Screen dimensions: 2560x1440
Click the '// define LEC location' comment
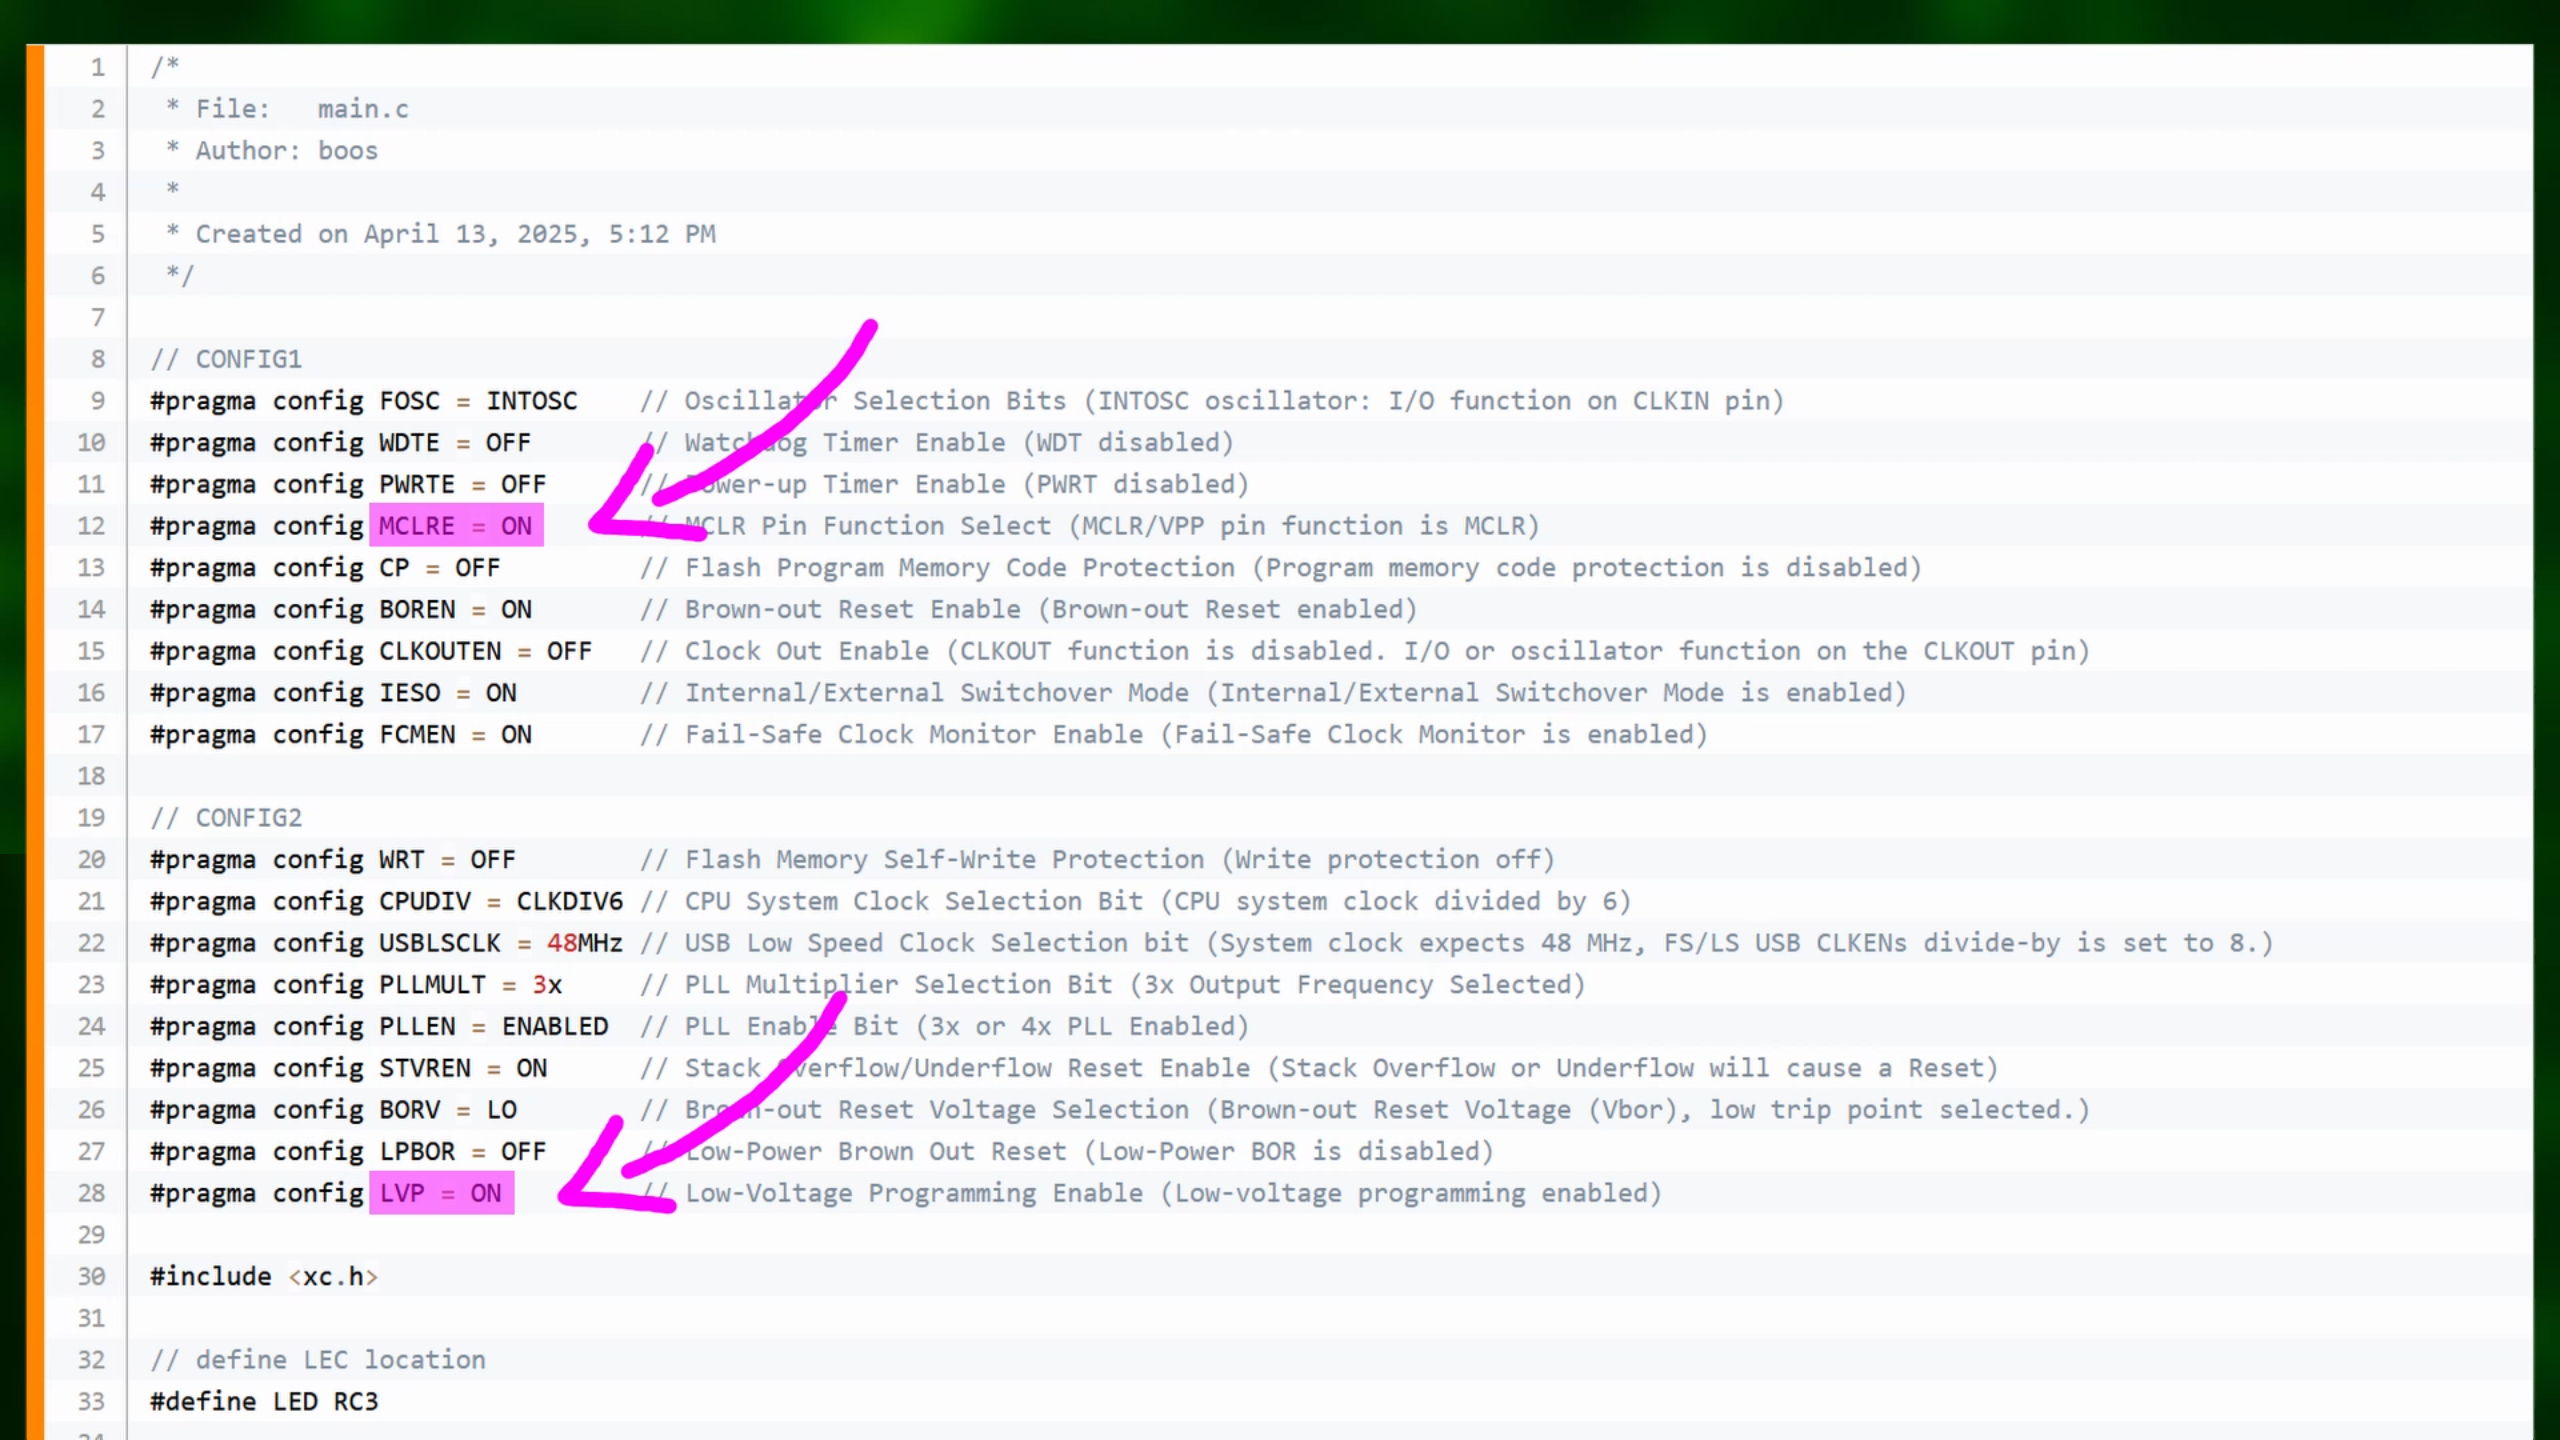pos(318,1360)
